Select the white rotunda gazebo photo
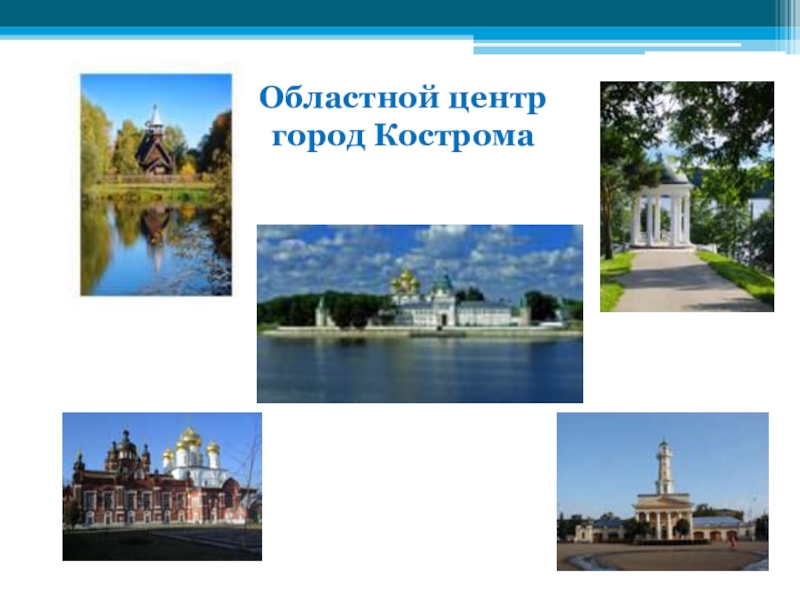The image size is (800, 600). point(687,196)
